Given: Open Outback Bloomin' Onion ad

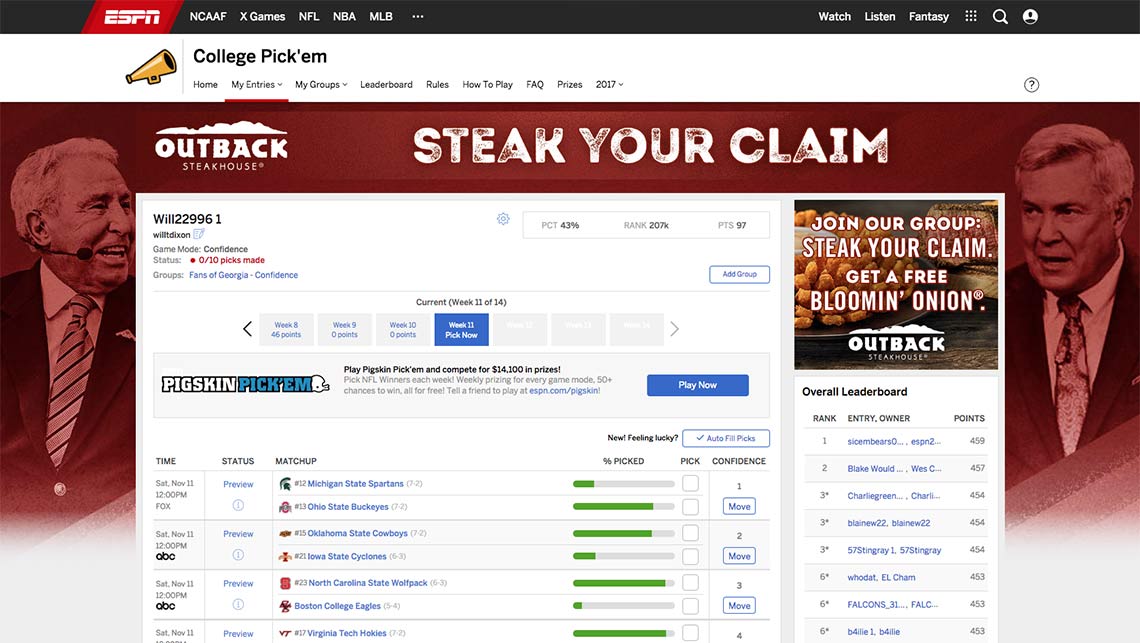Looking at the screenshot, I should [896, 285].
